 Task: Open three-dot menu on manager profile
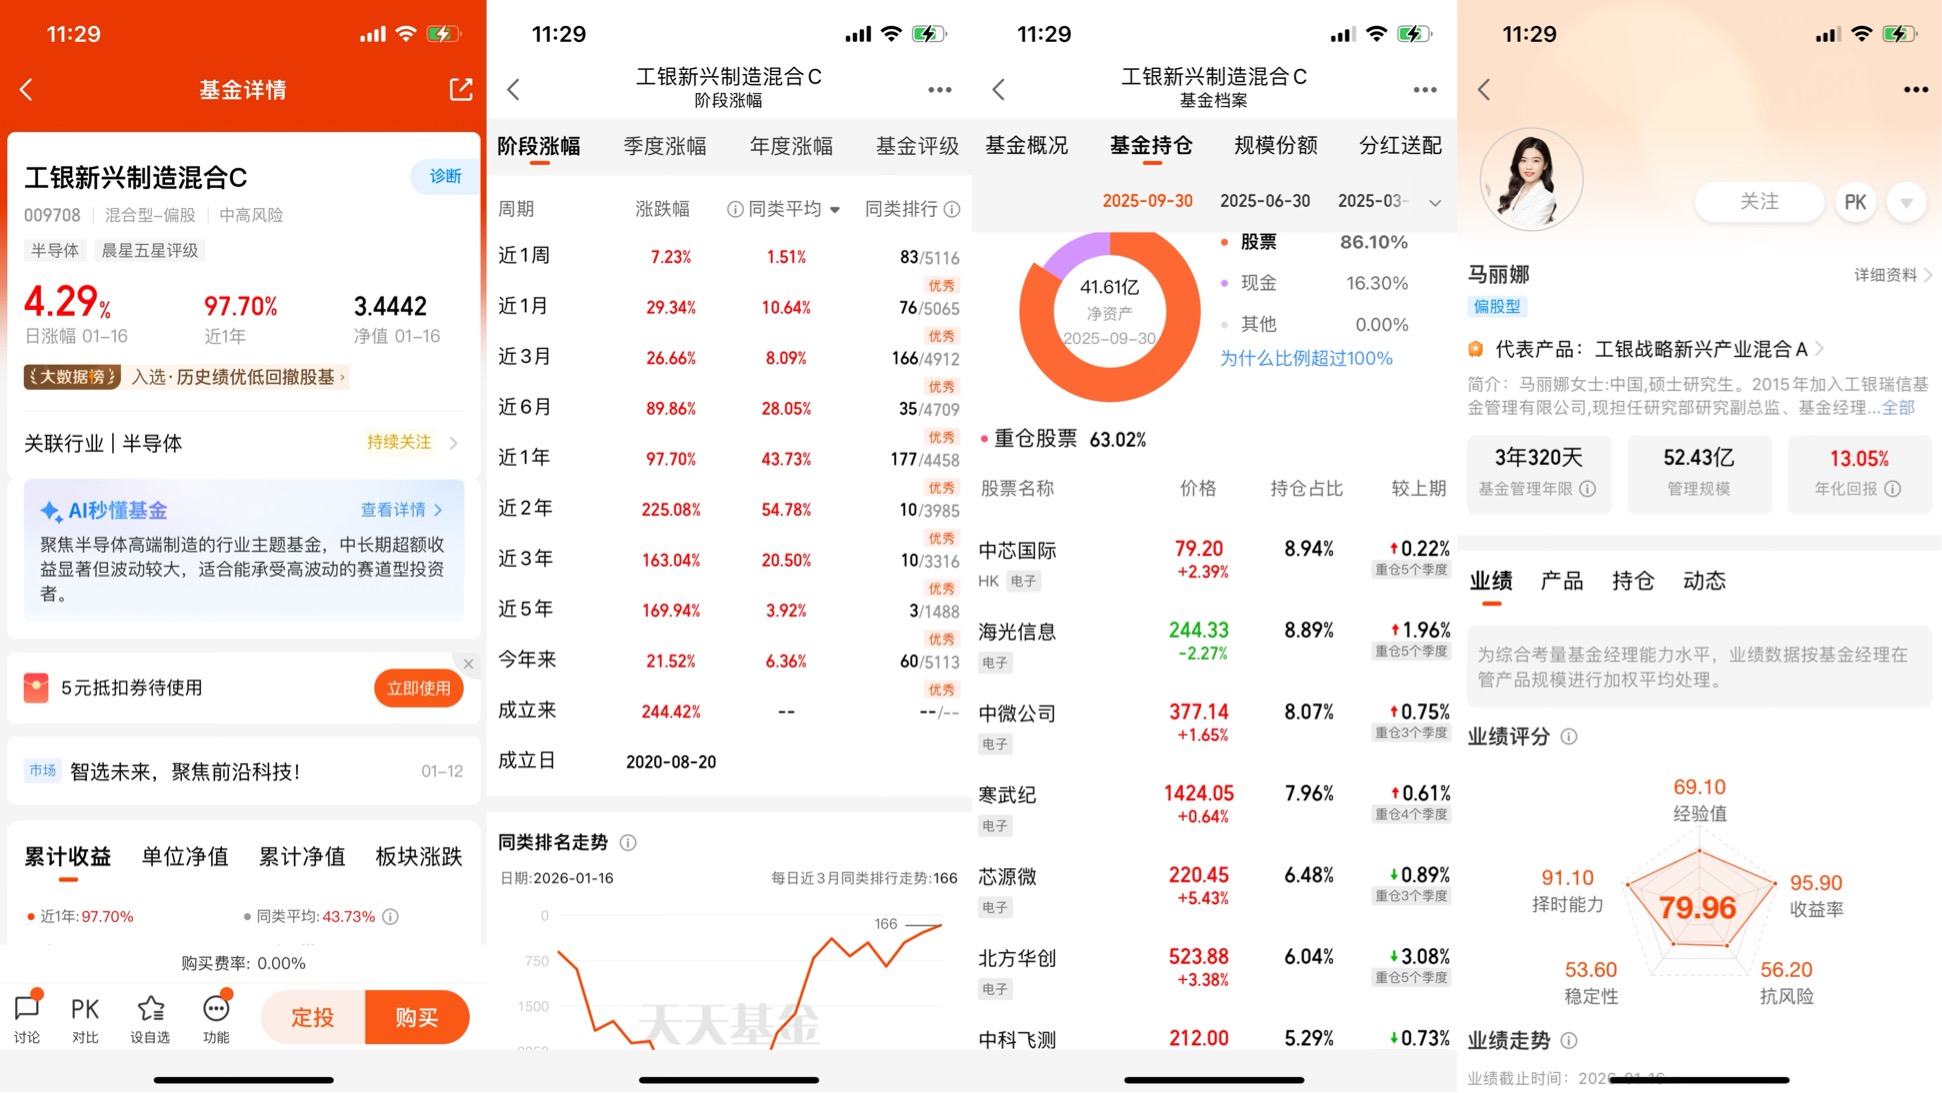(x=1915, y=89)
